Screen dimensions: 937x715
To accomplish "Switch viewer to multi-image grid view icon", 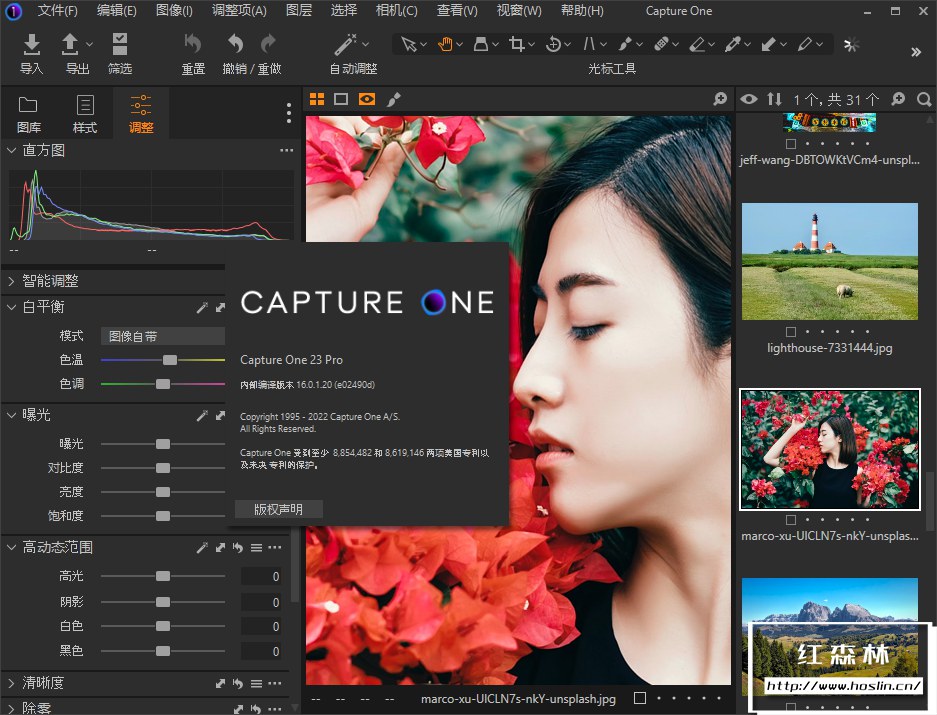I will tap(317, 99).
